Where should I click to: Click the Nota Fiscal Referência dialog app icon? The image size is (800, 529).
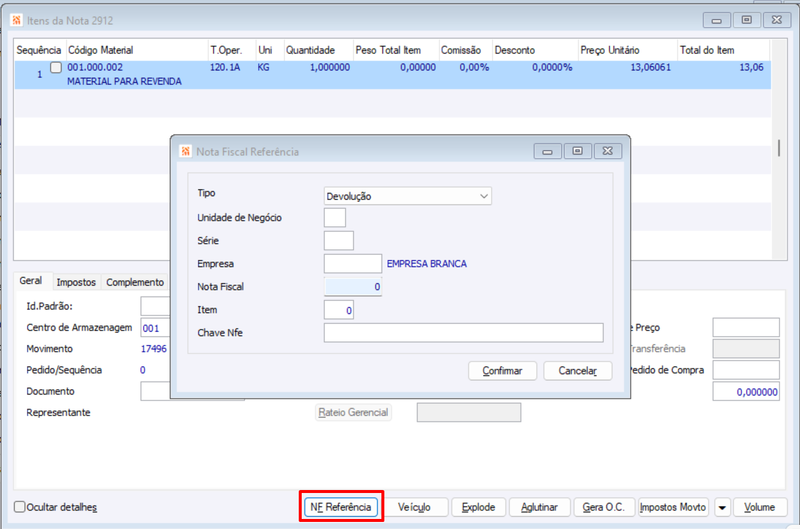[185, 152]
